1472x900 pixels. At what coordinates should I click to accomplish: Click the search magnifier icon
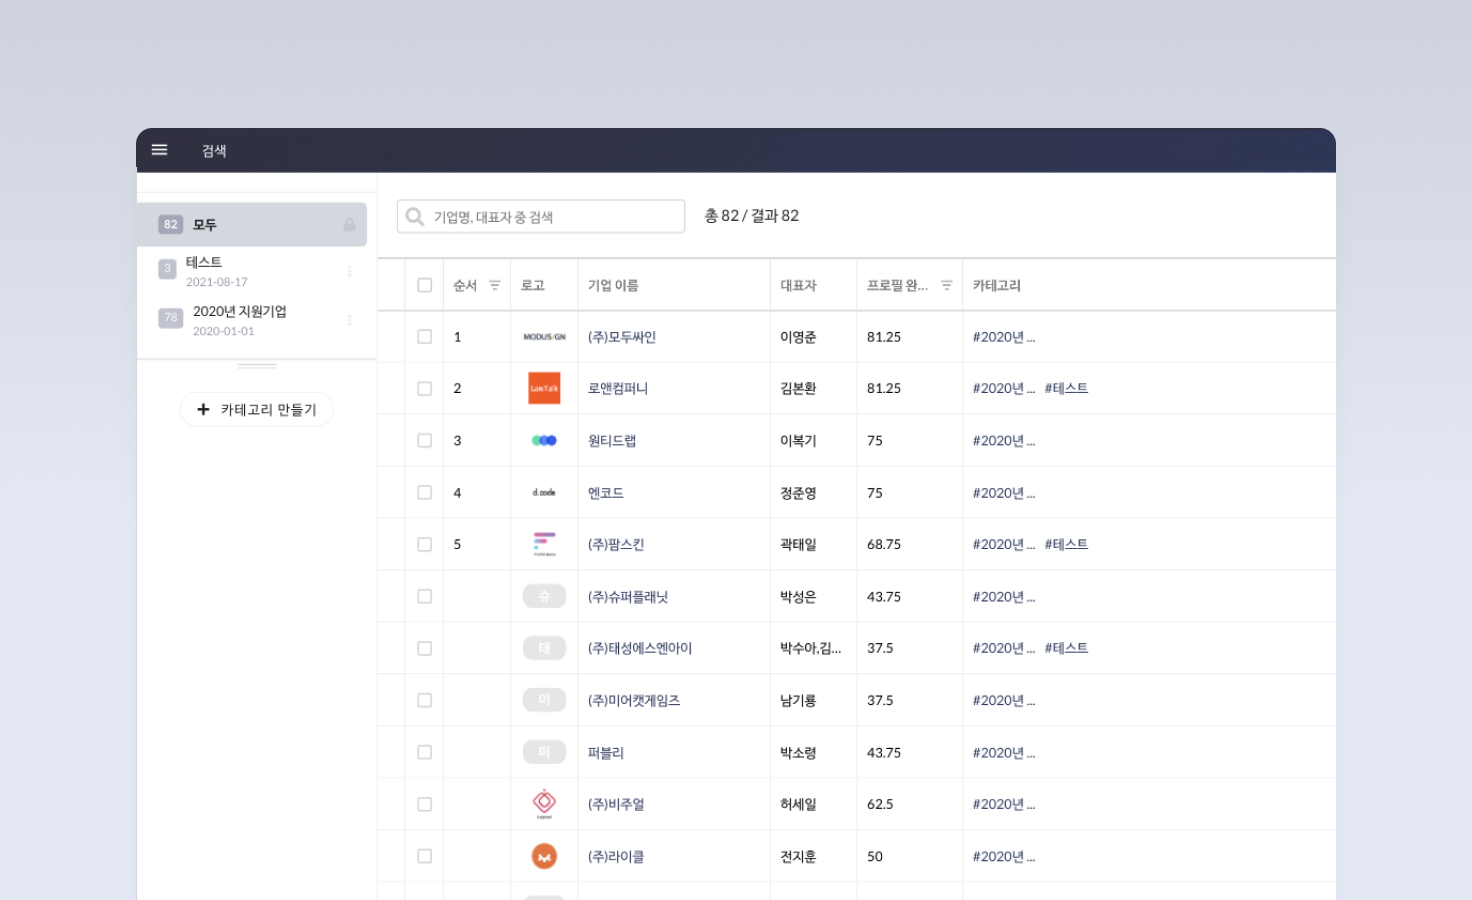pos(415,217)
